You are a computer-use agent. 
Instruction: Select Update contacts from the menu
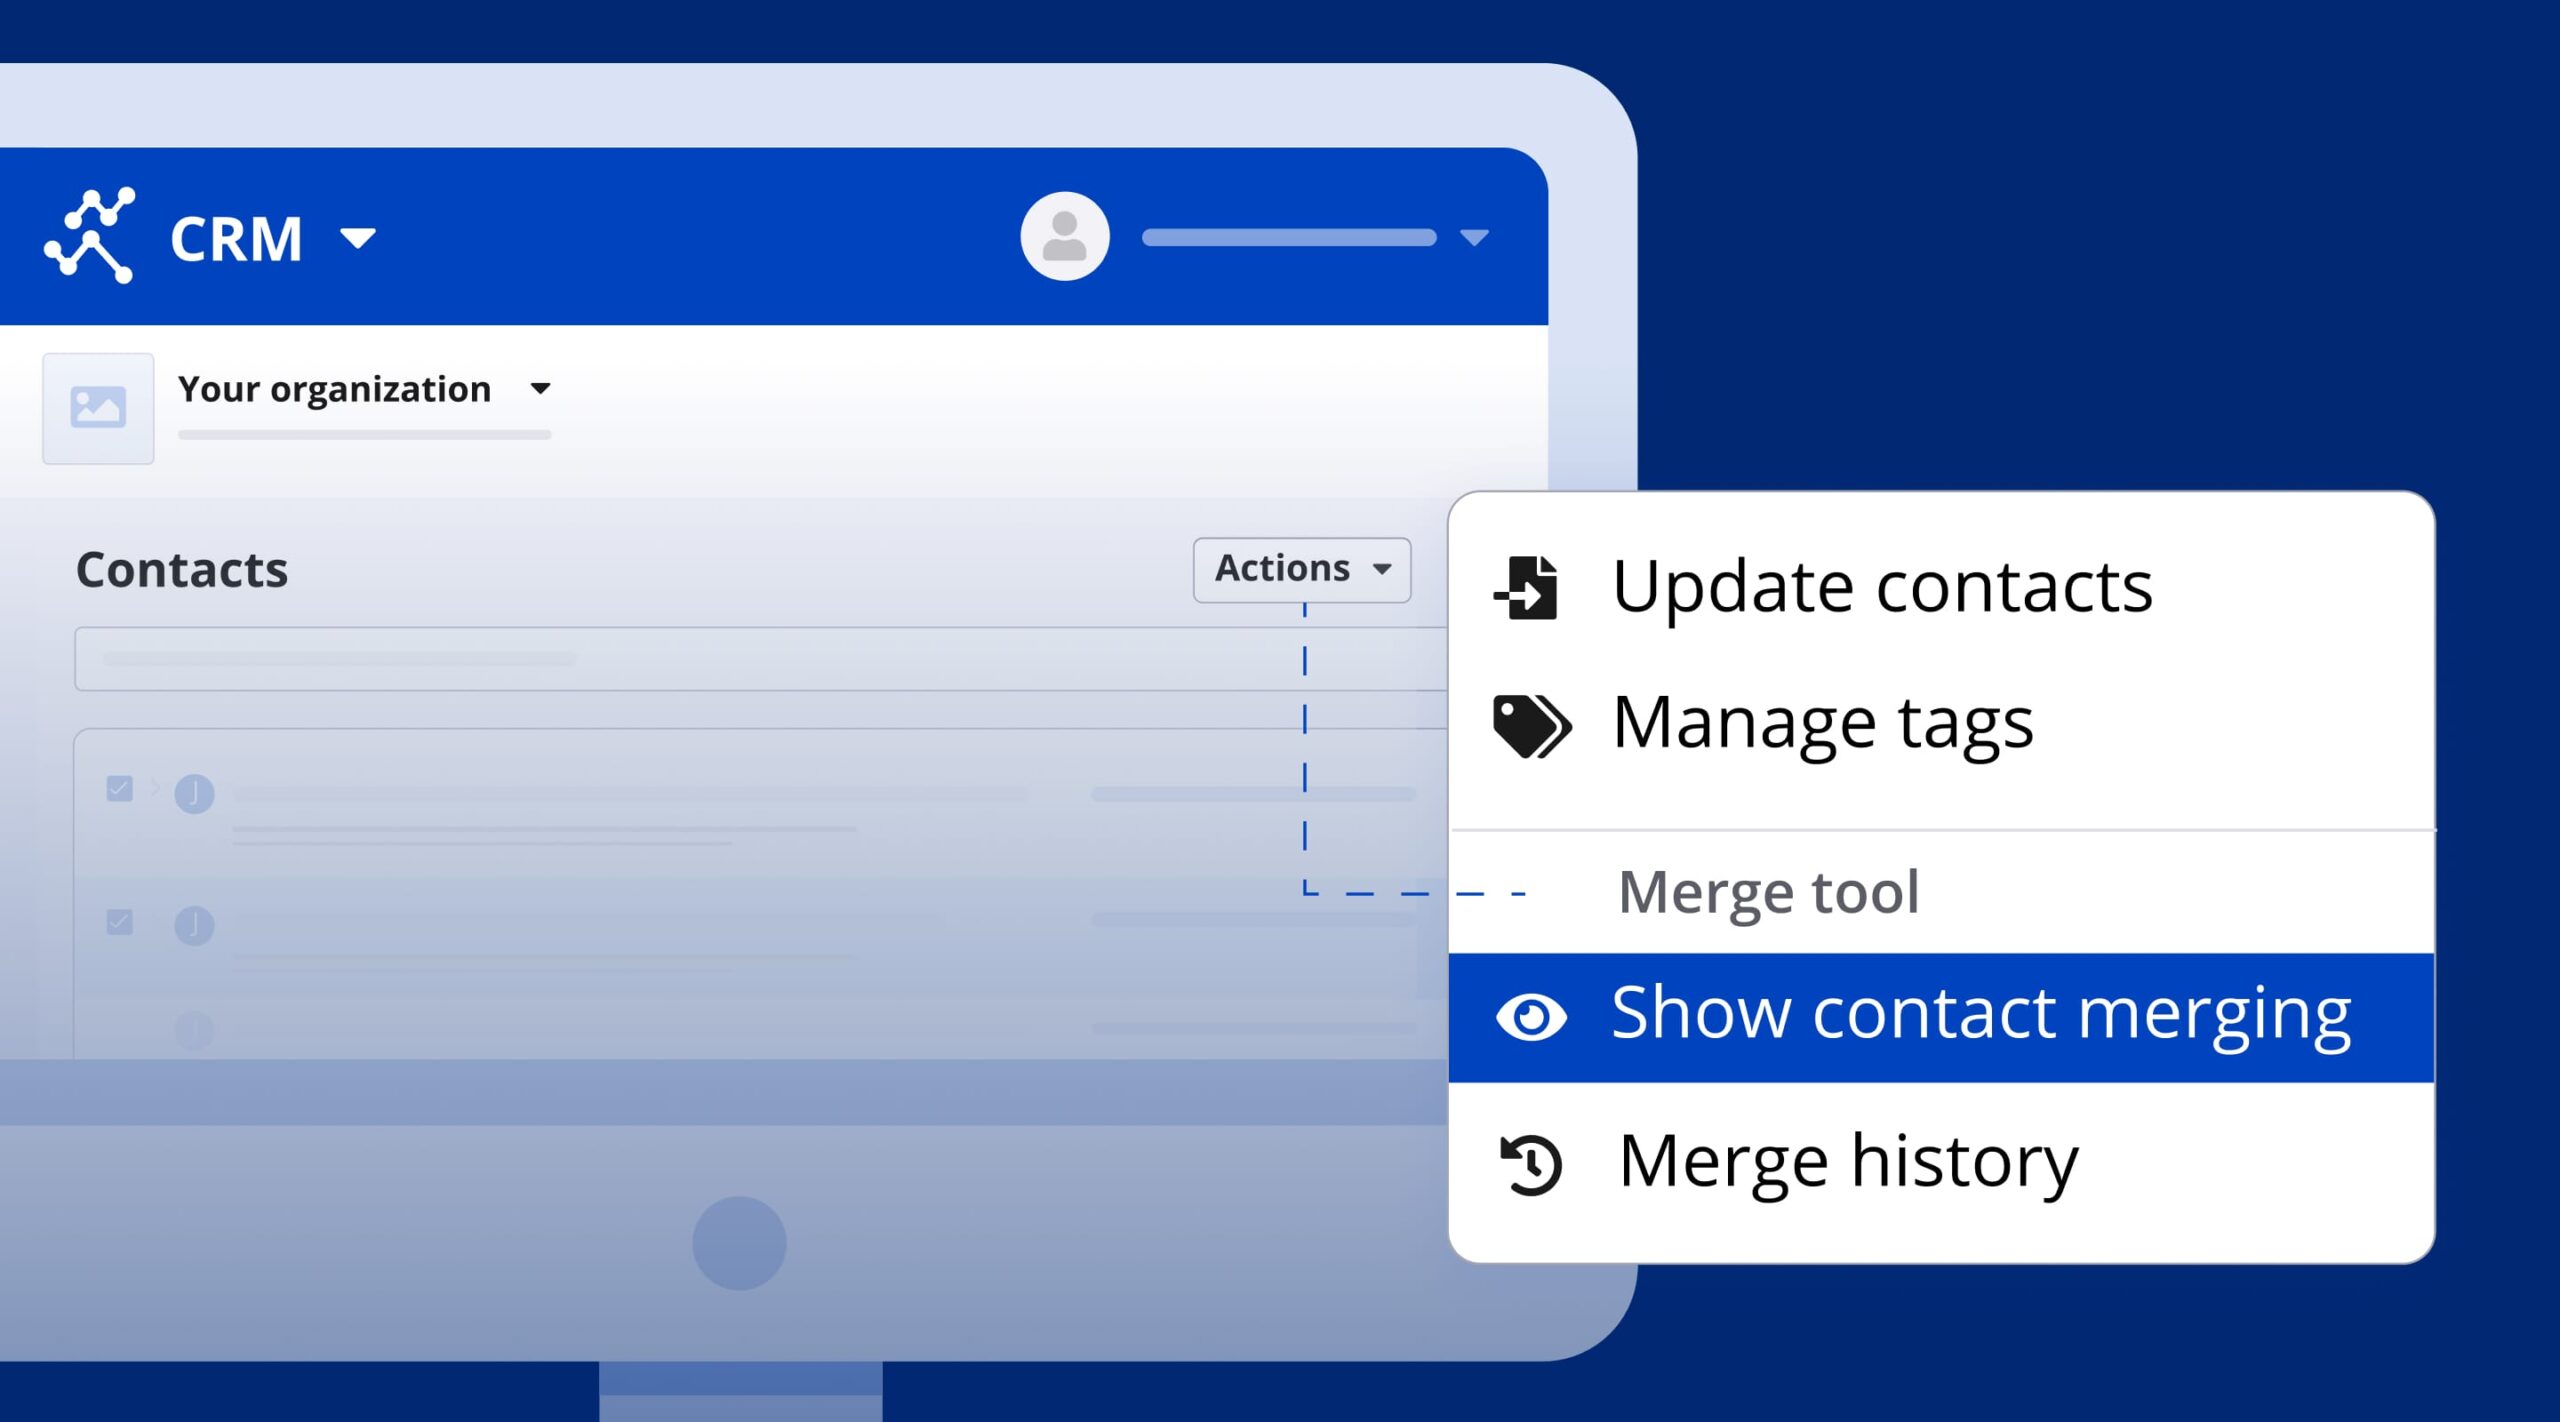point(1881,587)
